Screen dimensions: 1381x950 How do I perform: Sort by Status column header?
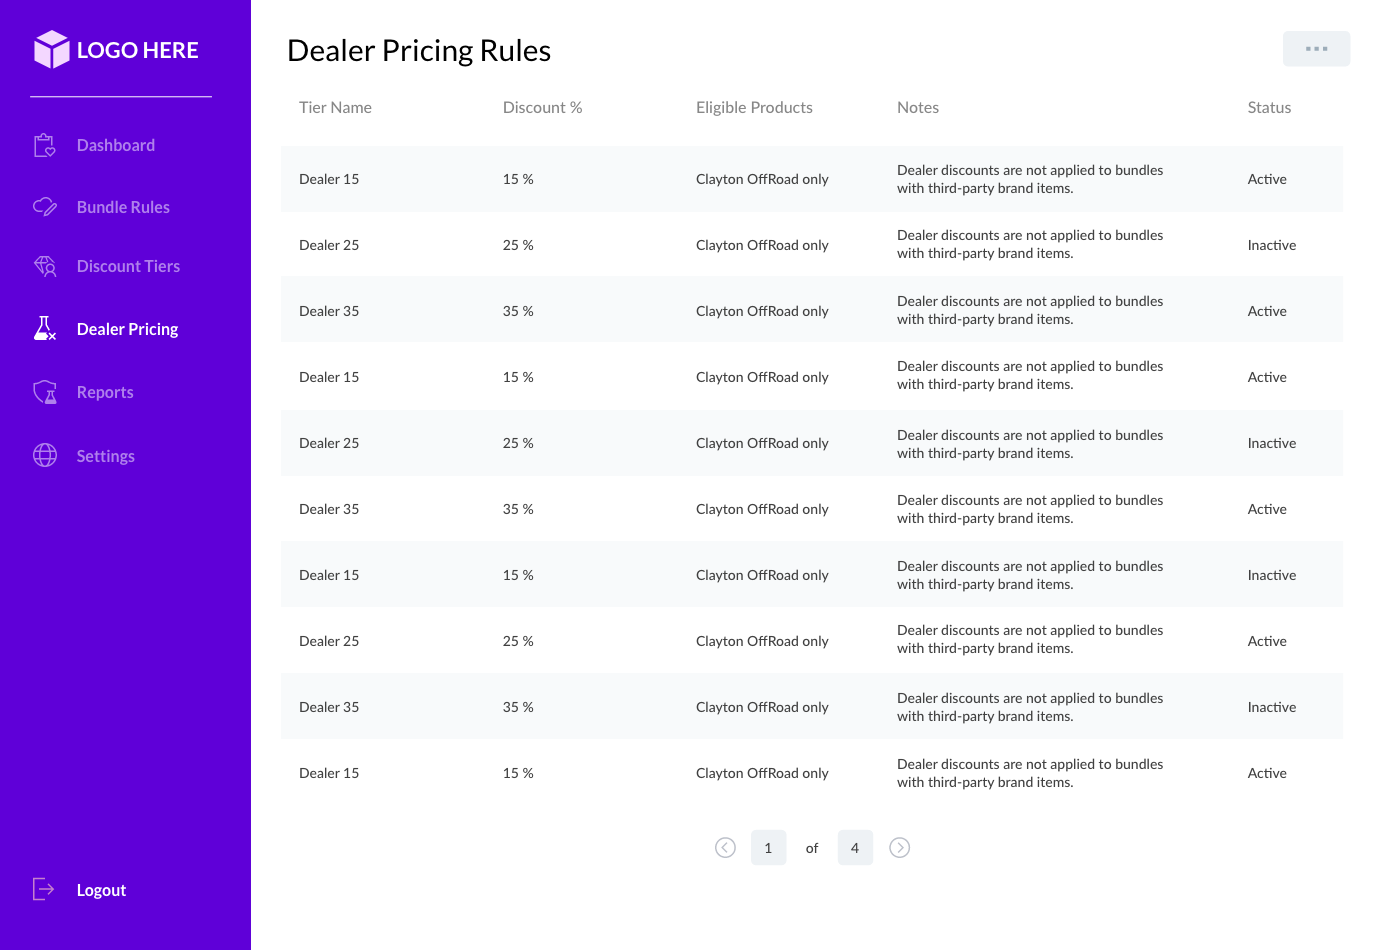(x=1269, y=108)
